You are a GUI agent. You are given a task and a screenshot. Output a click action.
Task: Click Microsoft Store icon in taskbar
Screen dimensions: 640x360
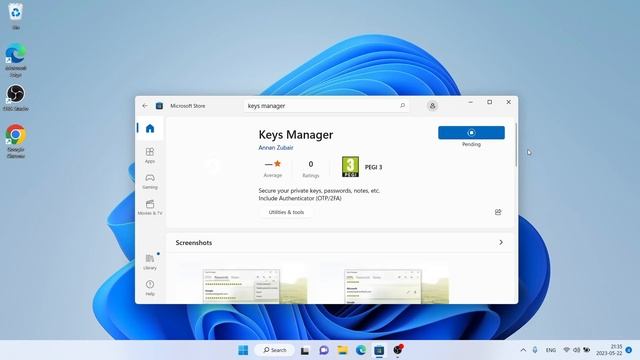coord(379,350)
